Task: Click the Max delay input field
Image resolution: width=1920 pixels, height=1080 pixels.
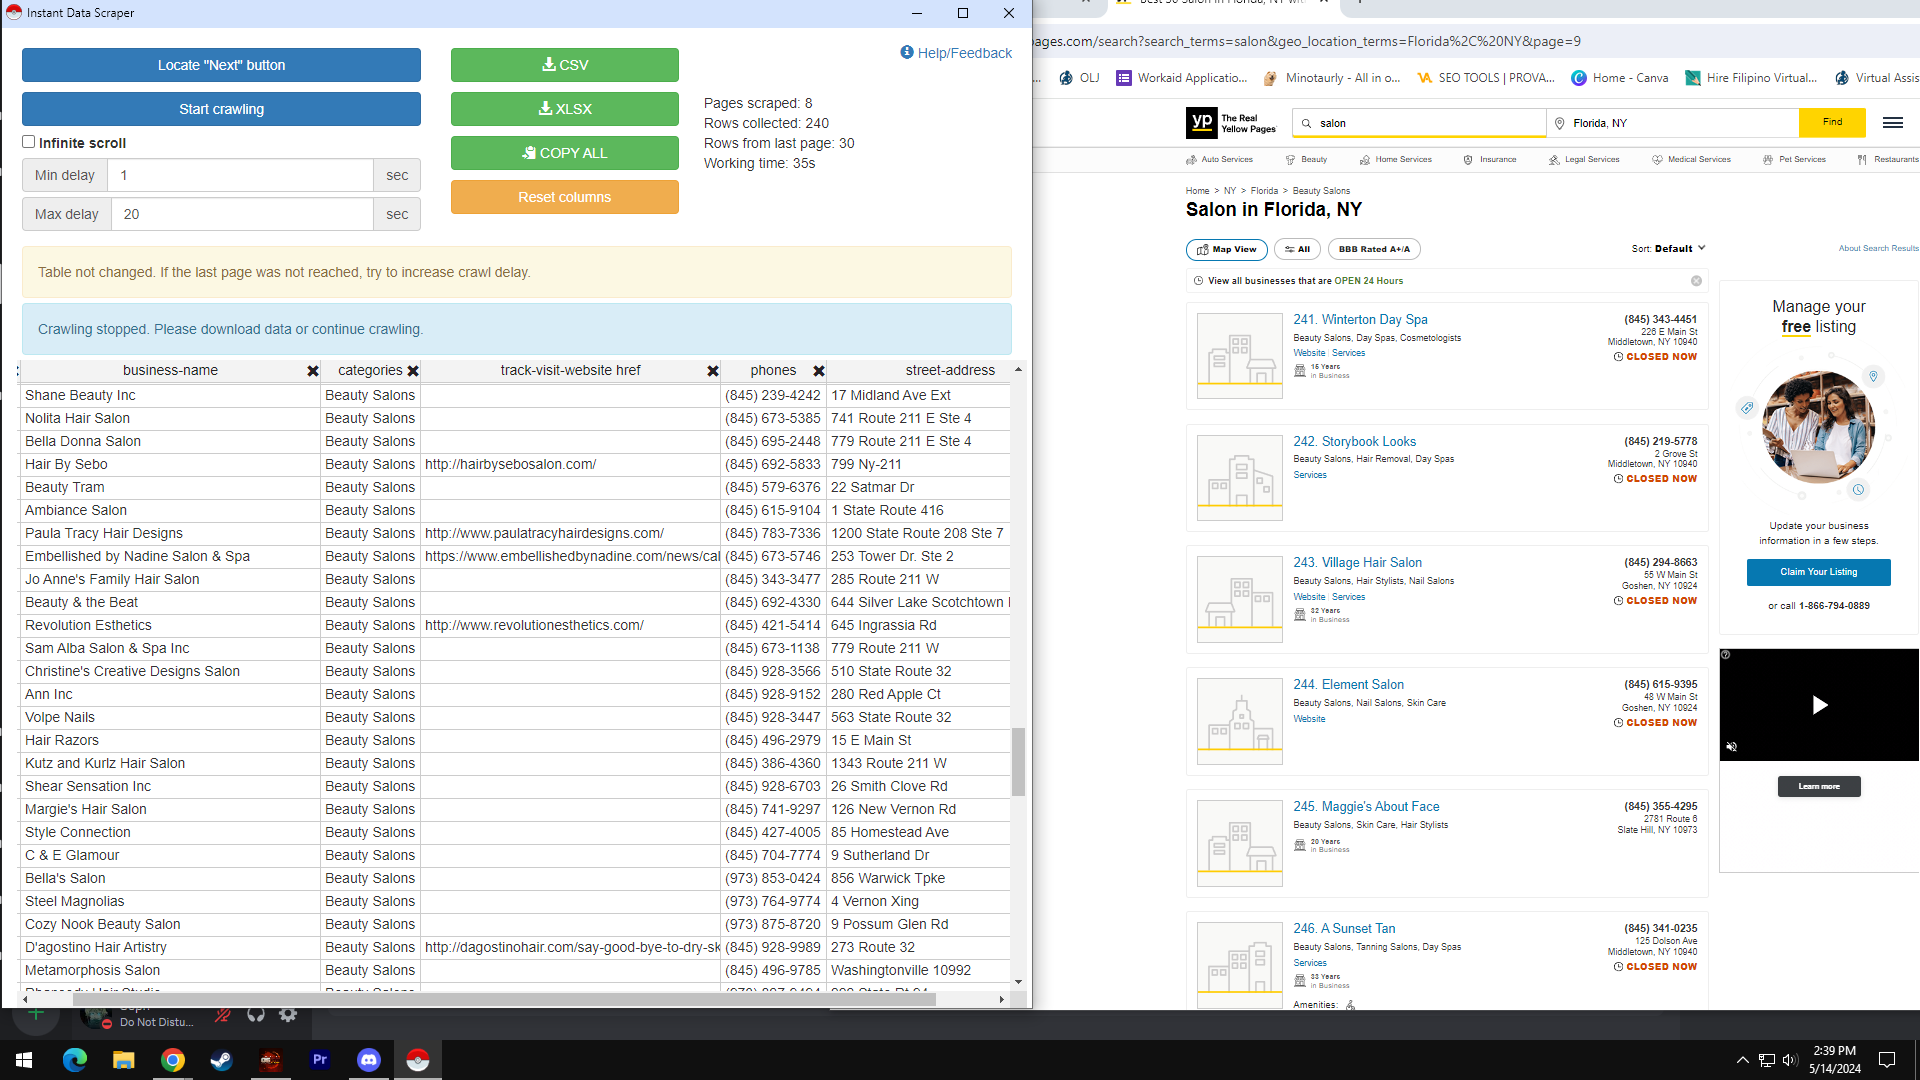Action: point(241,214)
